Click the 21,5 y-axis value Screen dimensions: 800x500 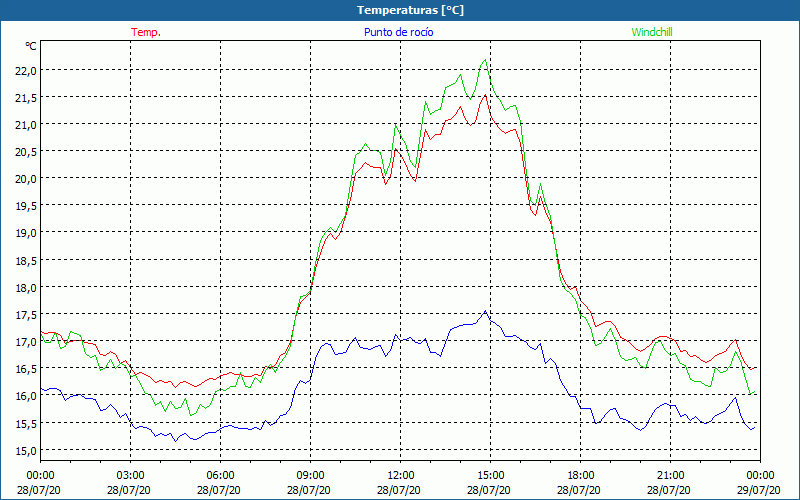[27, 97]
